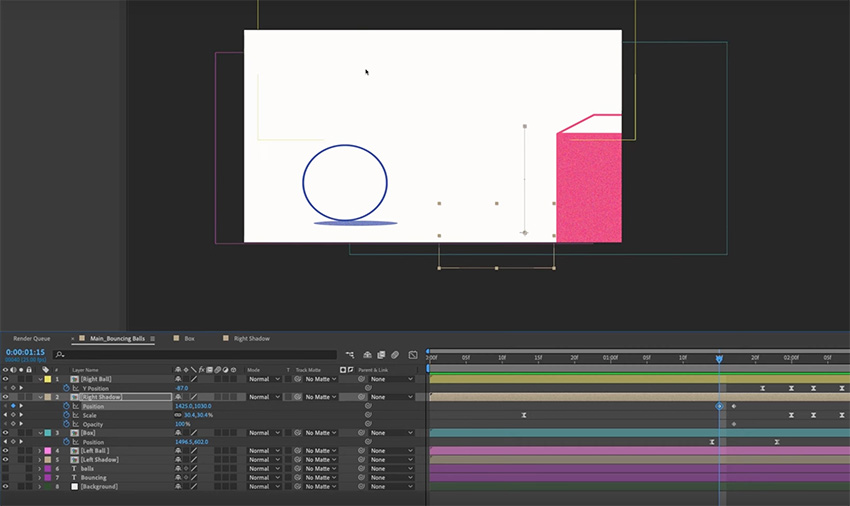Toggle the Scale property stopwatch

point(67,415)
